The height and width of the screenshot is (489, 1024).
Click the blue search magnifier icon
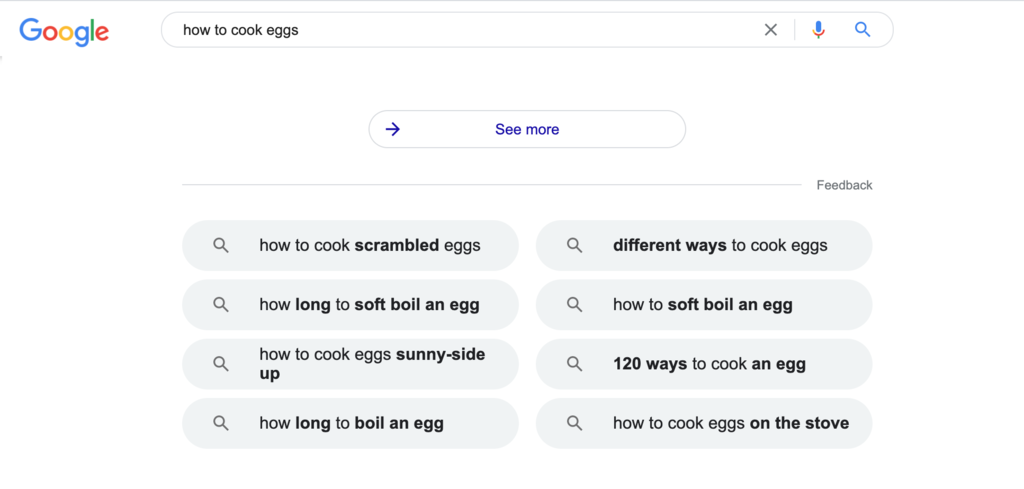pos(863,30)
